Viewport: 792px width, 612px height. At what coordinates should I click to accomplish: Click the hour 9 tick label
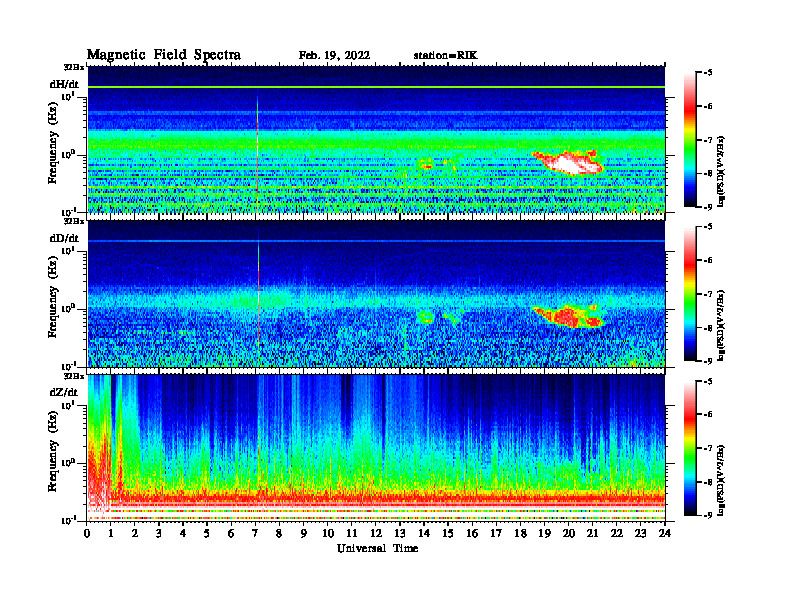click(x=304, y=534)
